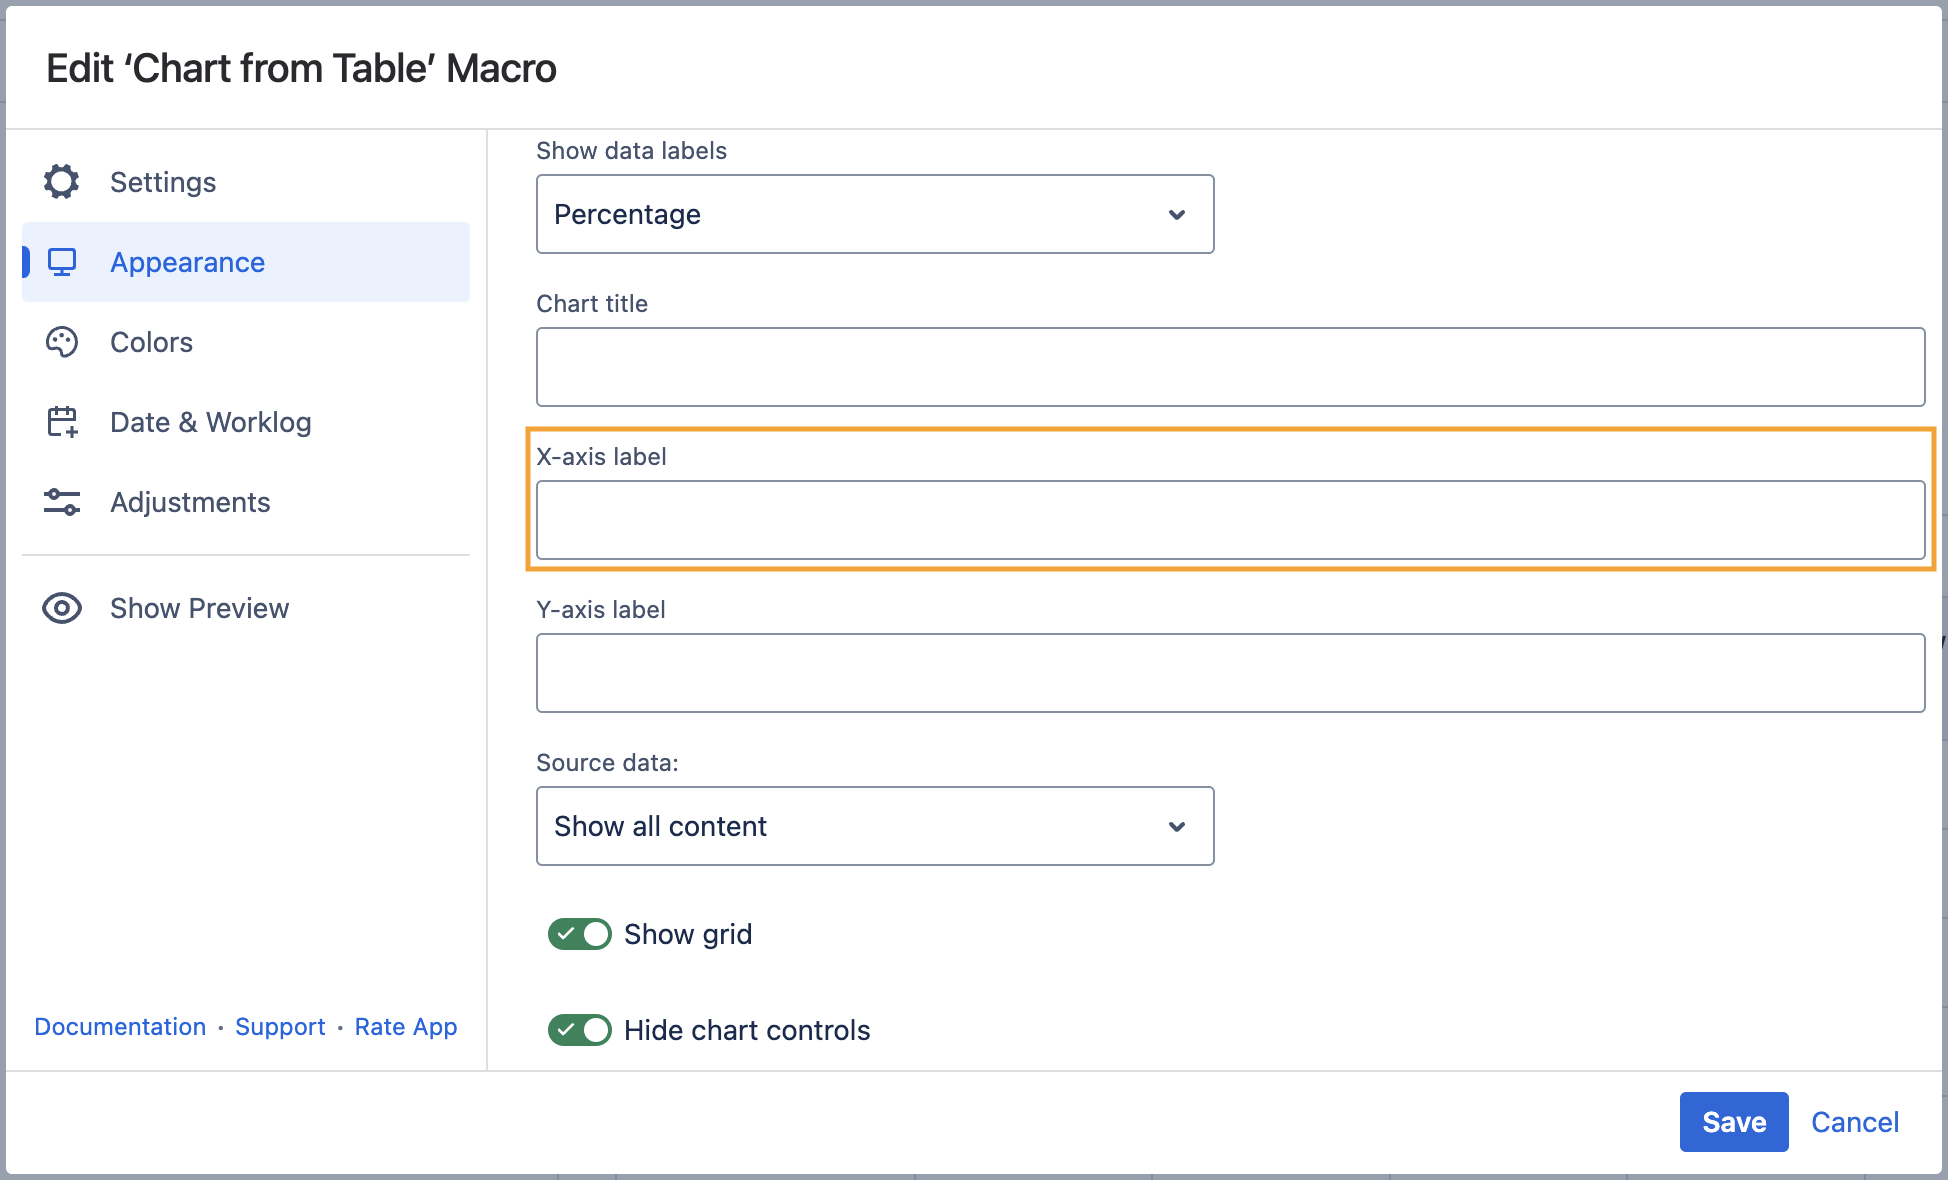Click the Percentage dropdown chevron arrow

[x=1177, y=215]
